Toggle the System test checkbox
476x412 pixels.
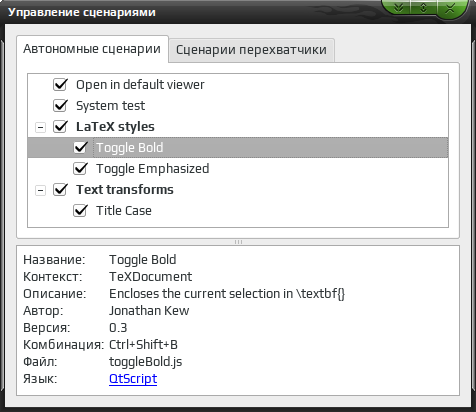[60, 106]
